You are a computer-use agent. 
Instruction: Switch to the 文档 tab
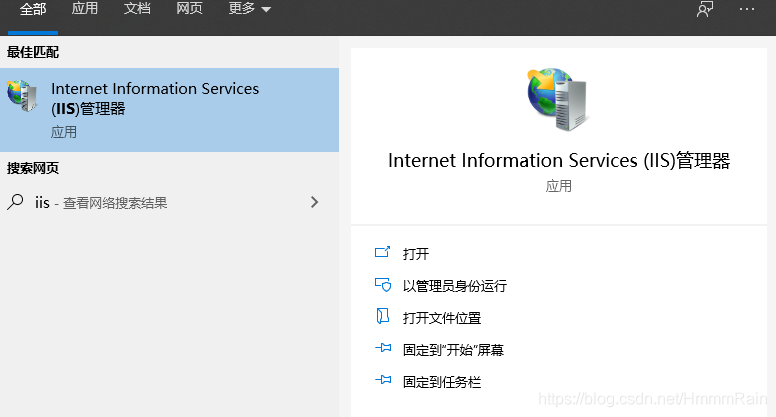click(x=137, y=8)
